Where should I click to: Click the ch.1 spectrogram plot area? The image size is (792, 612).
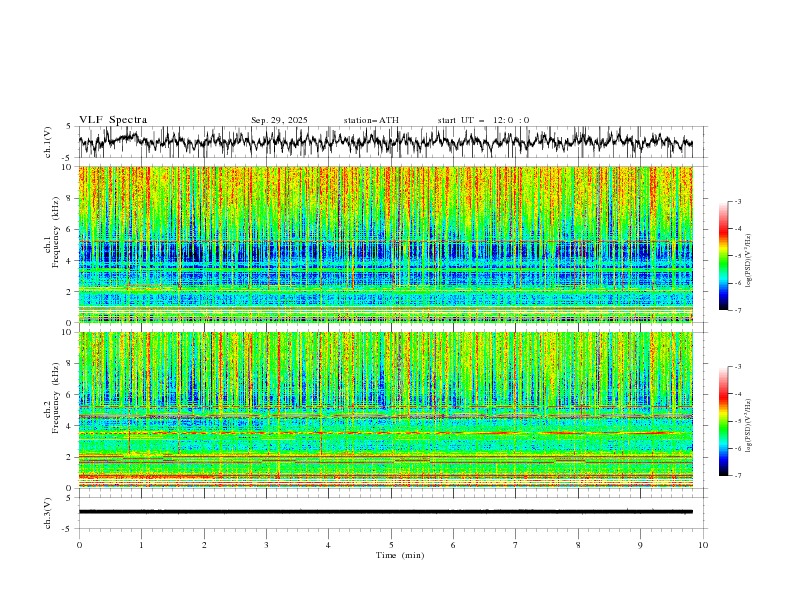click(x=386, y=244)
